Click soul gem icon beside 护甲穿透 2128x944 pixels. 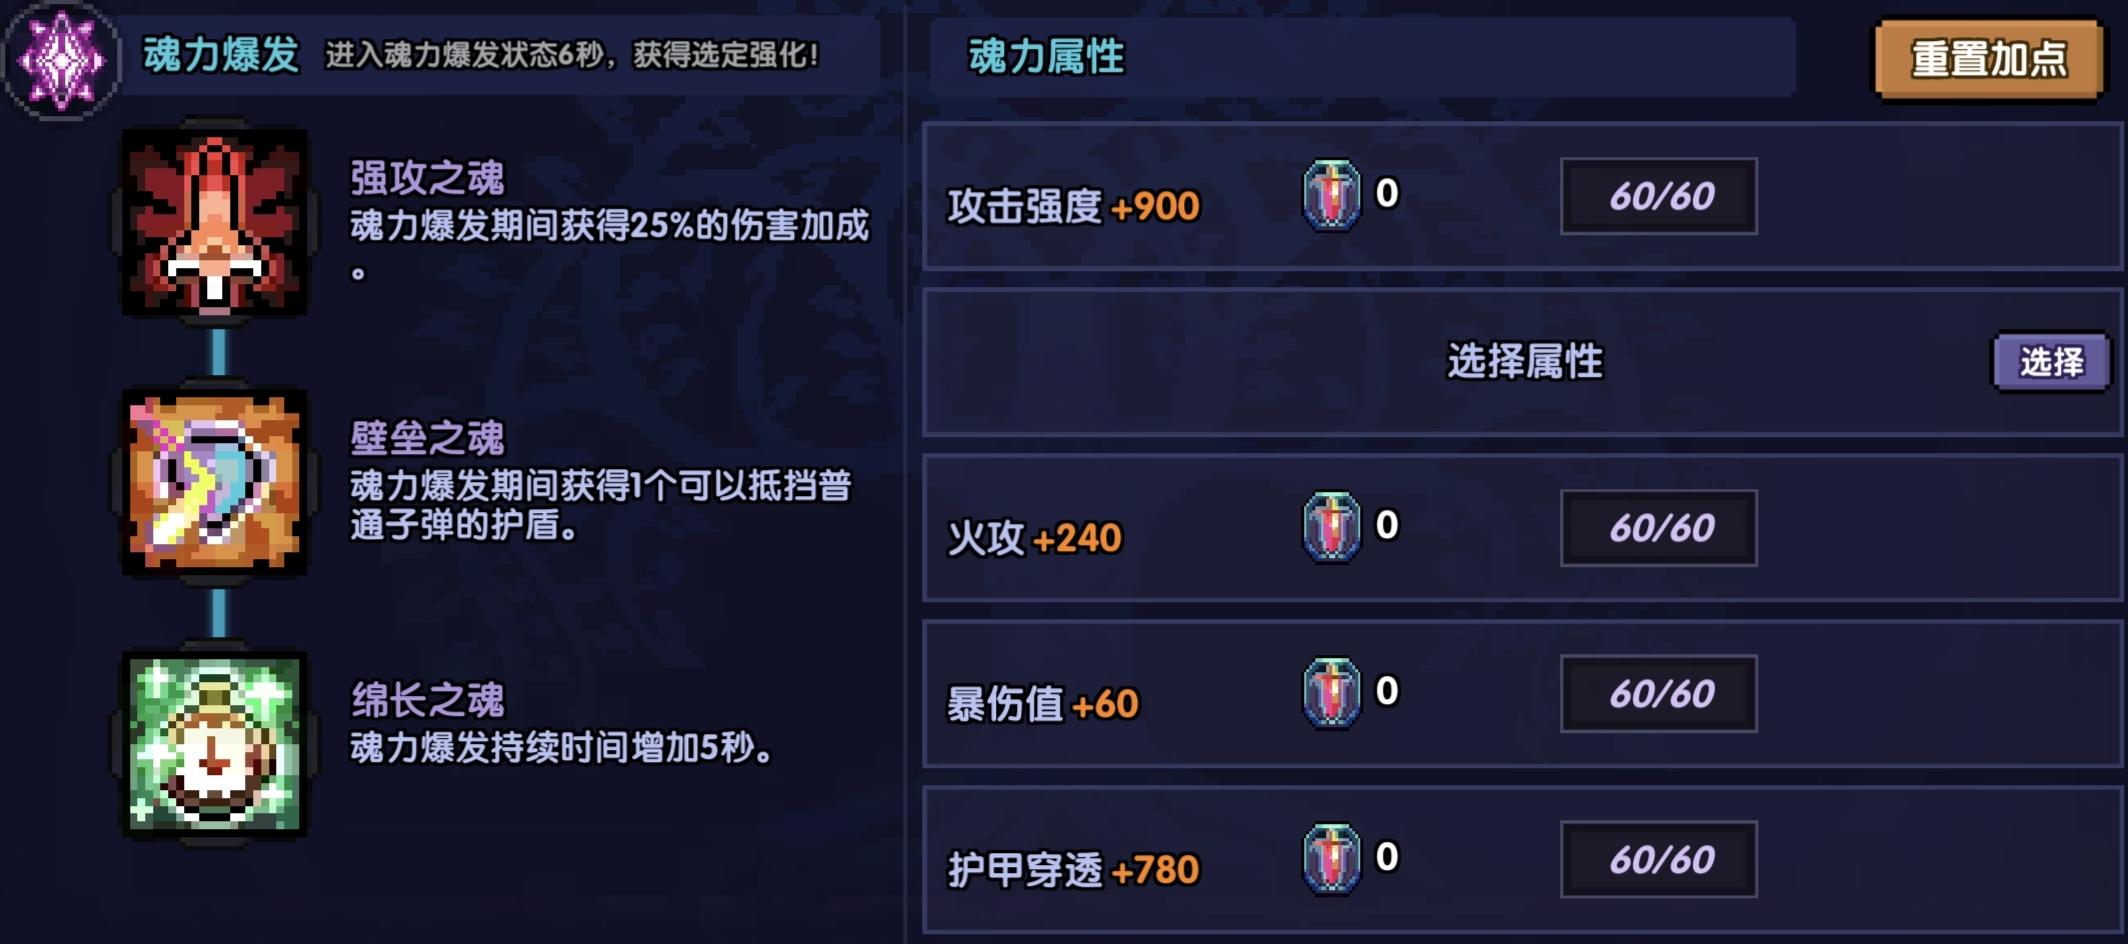pos(1331,859)
